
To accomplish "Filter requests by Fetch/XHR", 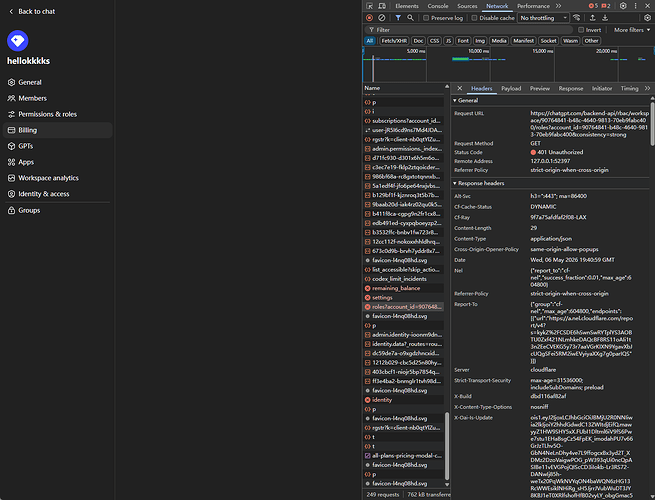I will (394, 41).
